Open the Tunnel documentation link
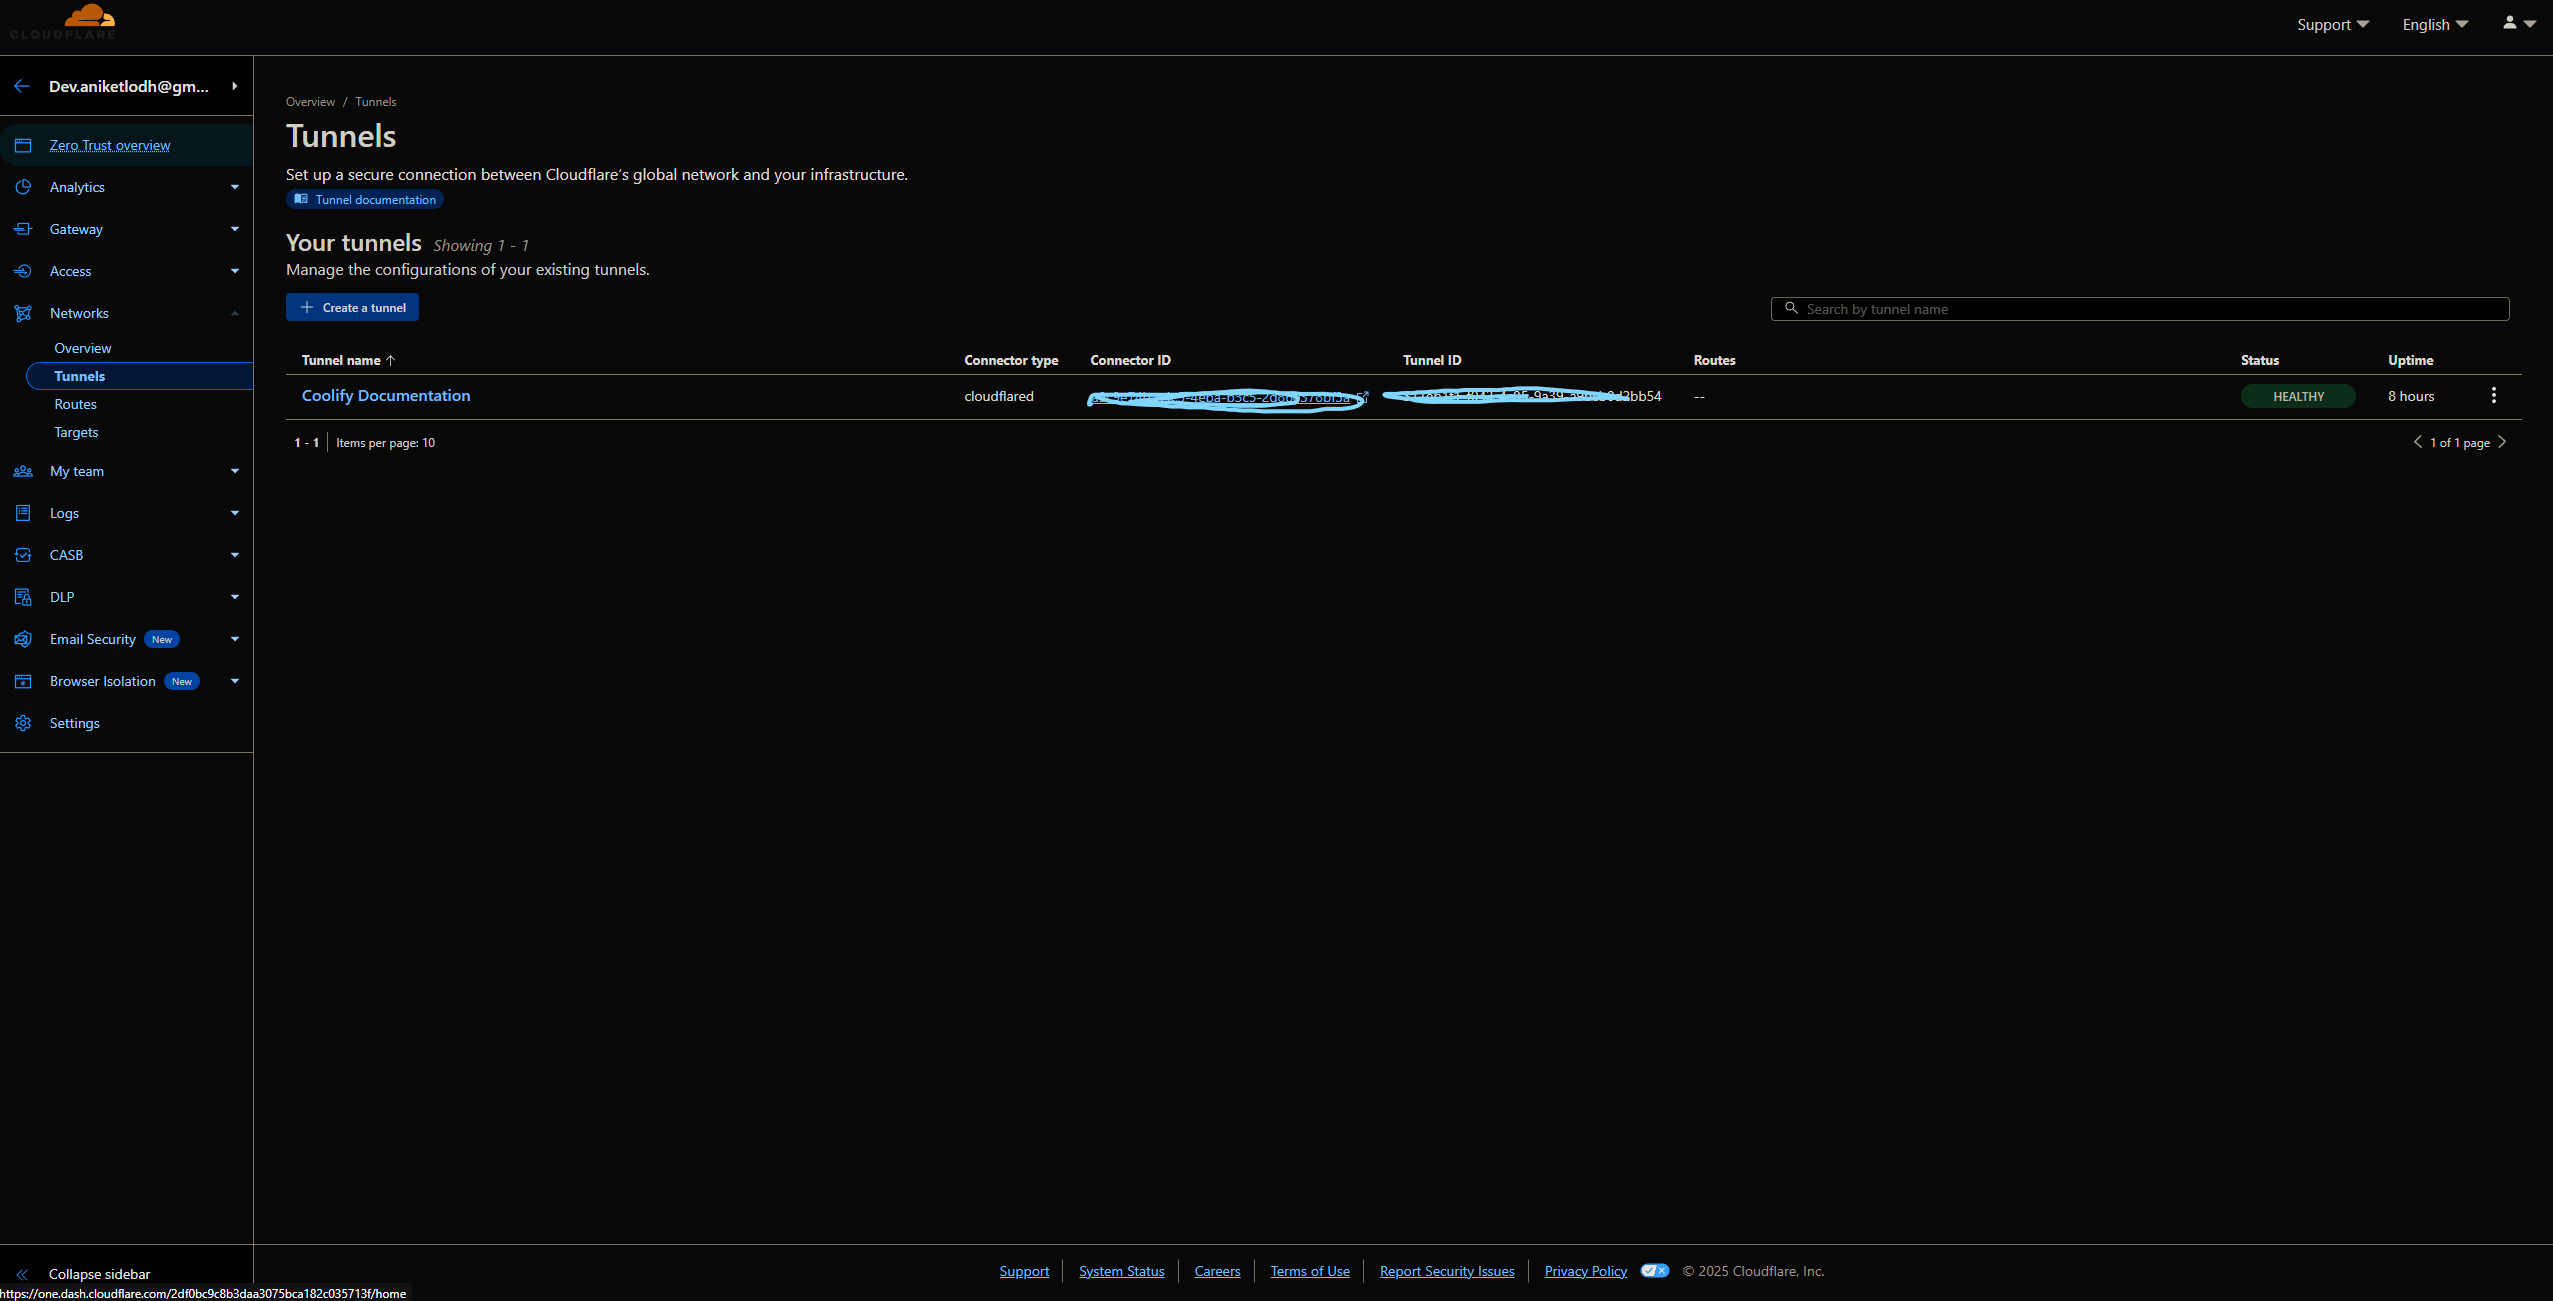The width and height of the screenshot is (2553, 1301). point(366,200)
